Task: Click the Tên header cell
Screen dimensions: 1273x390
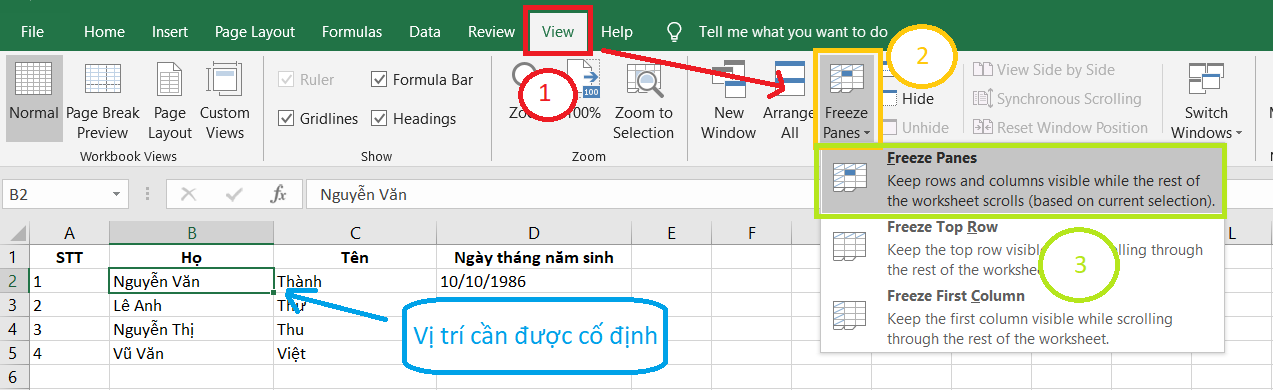Action: pyautogui.click(x=355, y=258)
